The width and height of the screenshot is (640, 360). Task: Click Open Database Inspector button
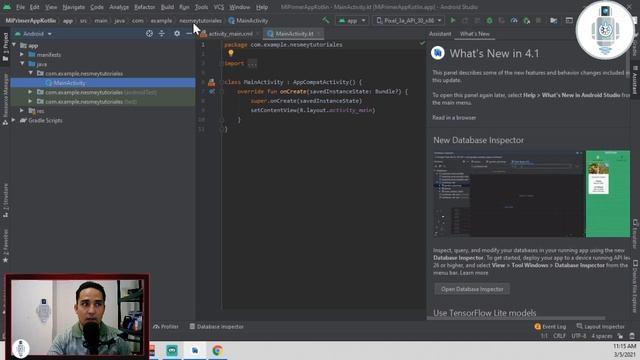point(472,289)
